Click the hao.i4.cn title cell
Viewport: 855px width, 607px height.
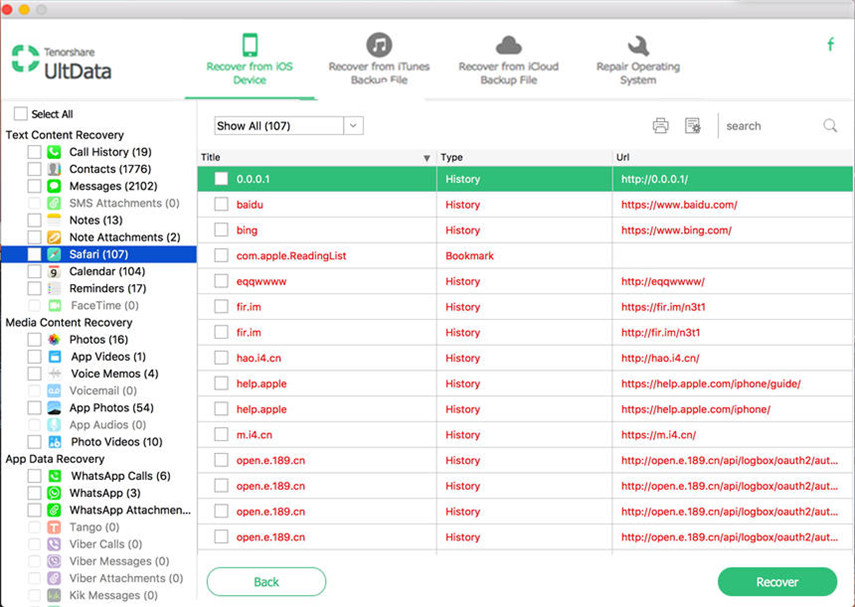click(x=258, y=358)
